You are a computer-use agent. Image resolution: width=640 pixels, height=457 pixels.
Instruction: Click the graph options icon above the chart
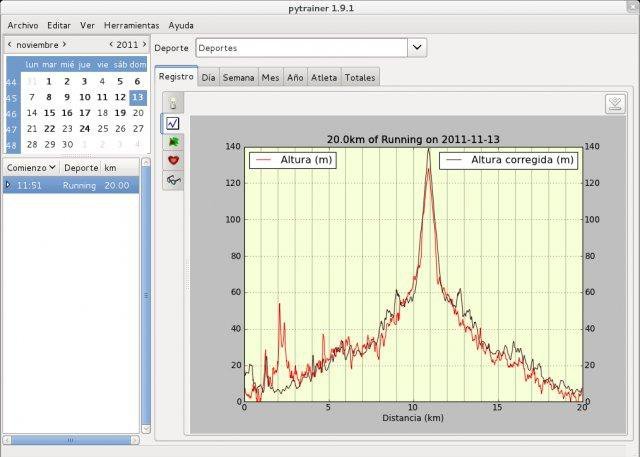615,103
